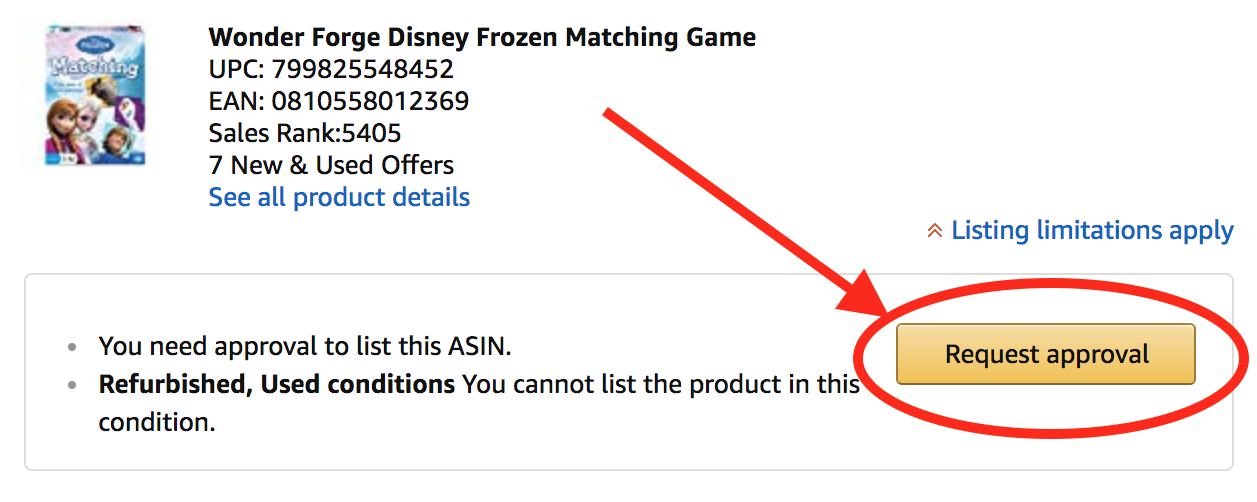Click the bullet before the approval message
The image size is (1257, 502).
click(x=71, y=349)
